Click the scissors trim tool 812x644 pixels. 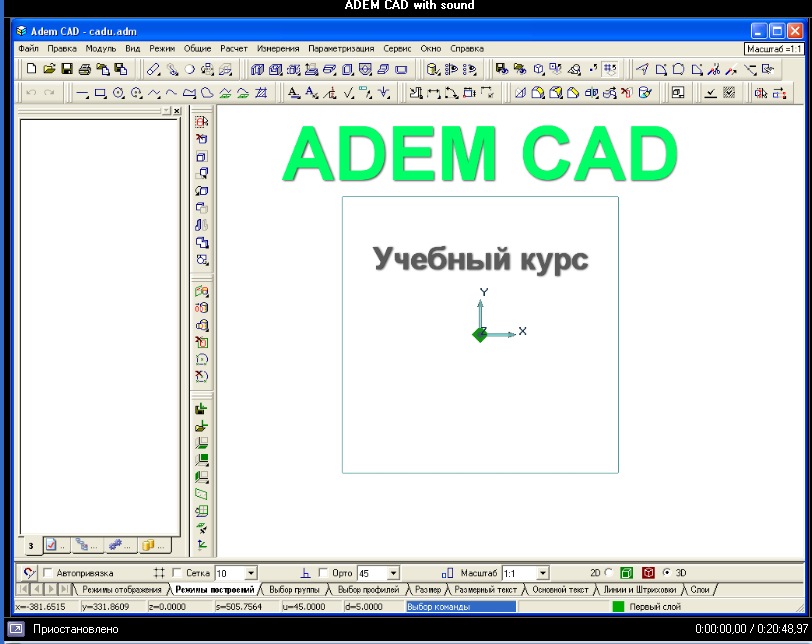pos(714,69)
